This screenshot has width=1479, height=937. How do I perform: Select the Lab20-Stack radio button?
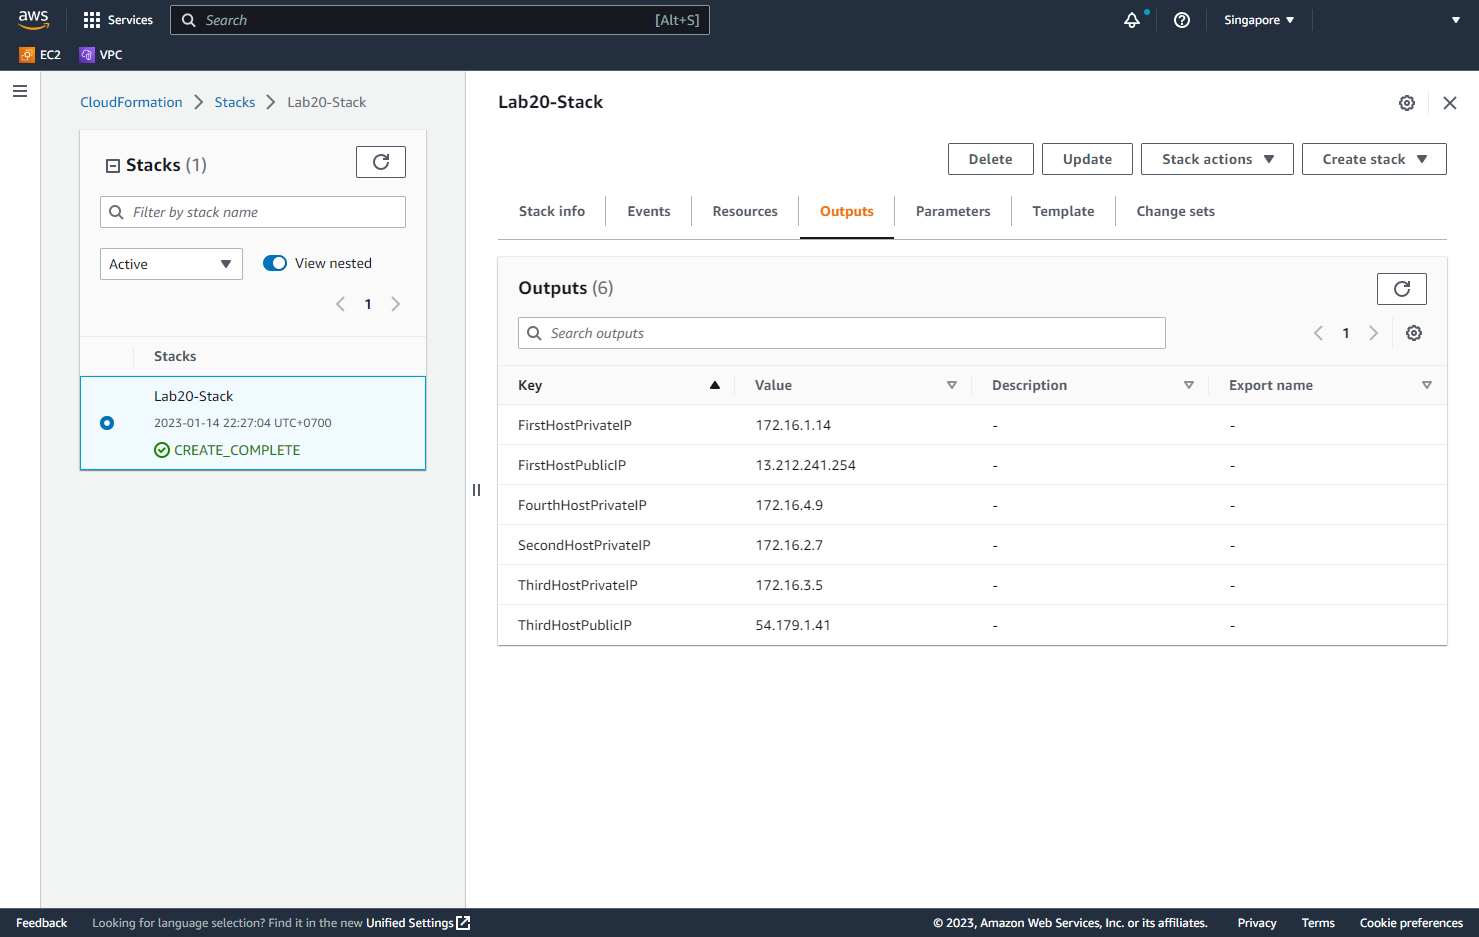point(107,423)
